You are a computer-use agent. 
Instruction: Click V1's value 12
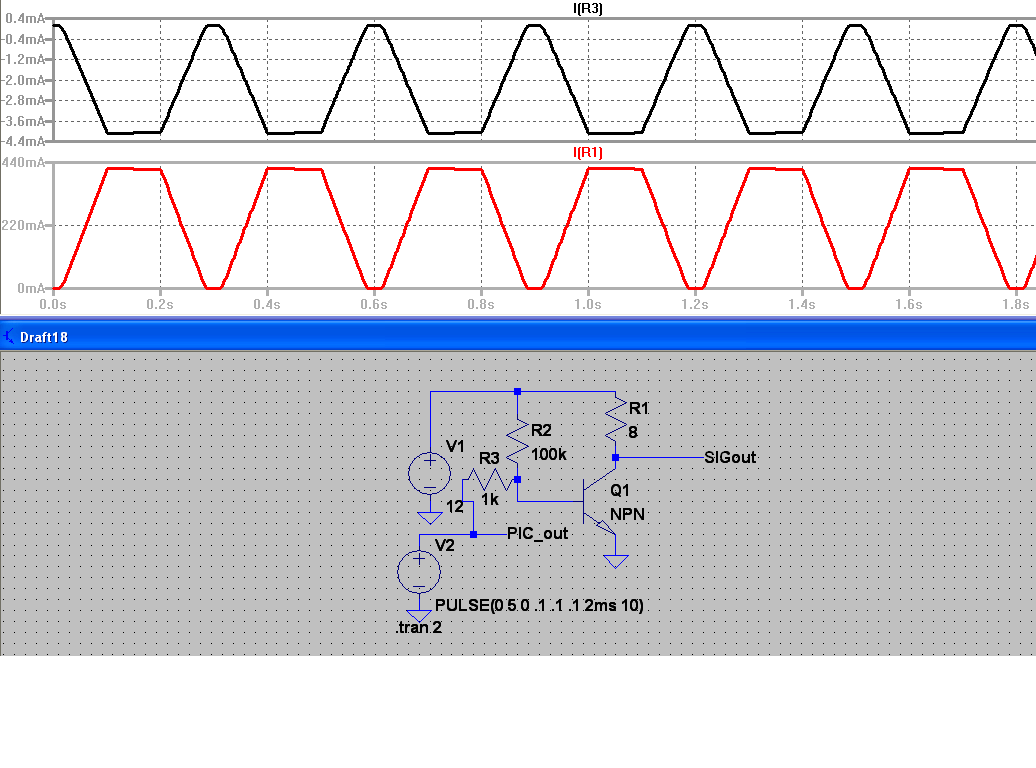click(x=455, y=507)
